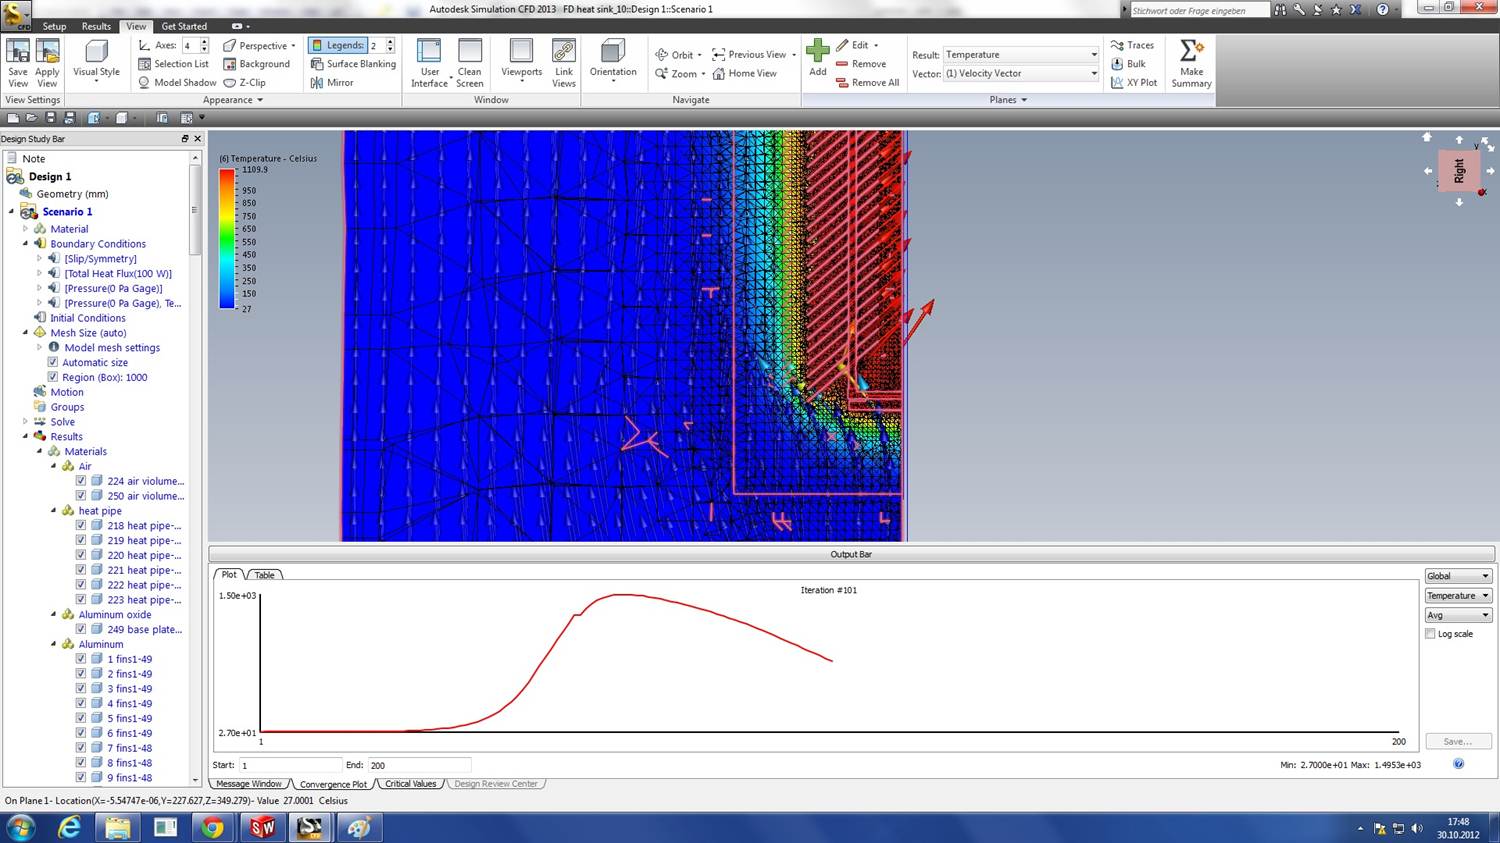The image size is (1500, 843).
Task: Expand the Material tree node
Action: pos(26,229)
